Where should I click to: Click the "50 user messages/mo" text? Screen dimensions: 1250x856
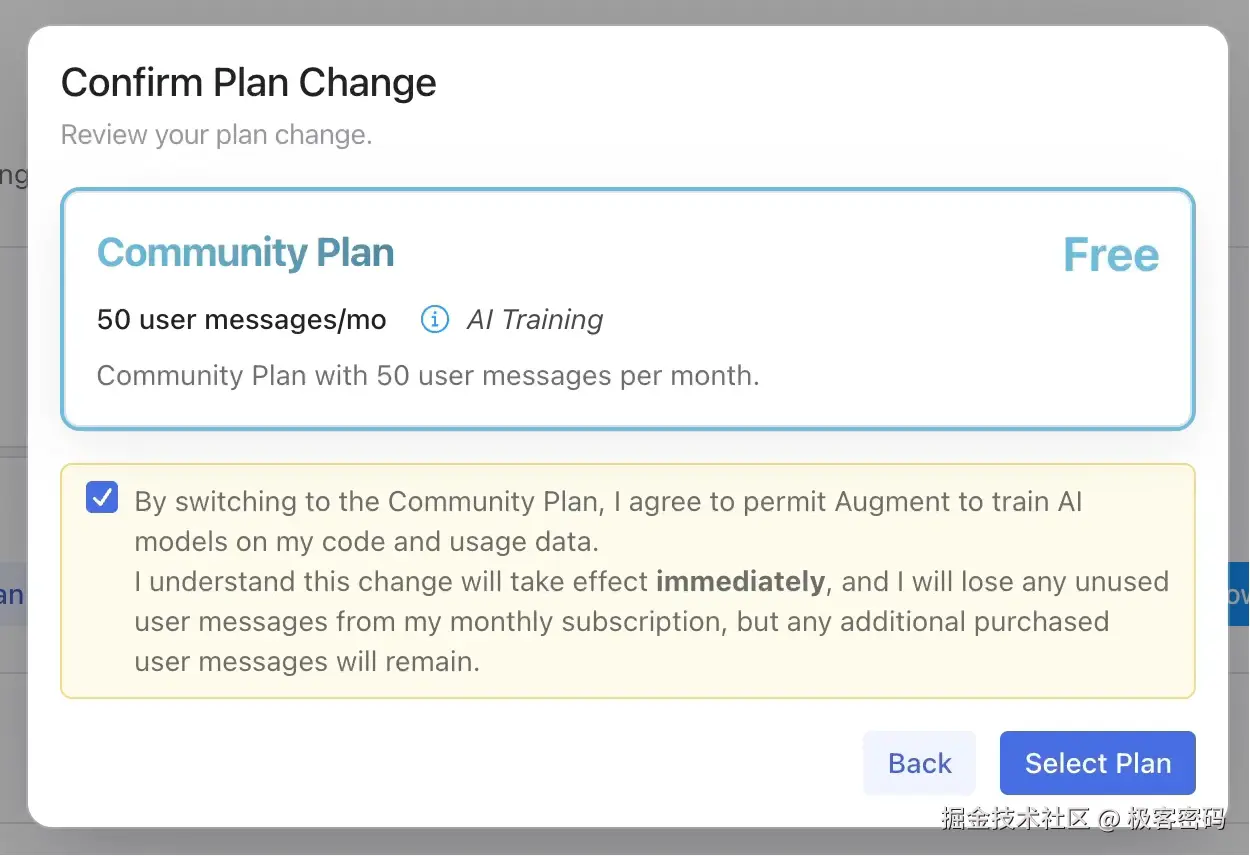241,320
